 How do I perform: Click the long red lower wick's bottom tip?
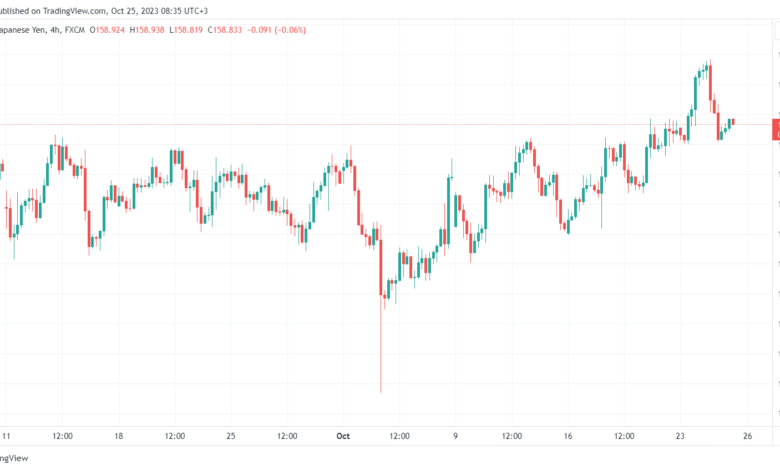(x=381, y=391)
